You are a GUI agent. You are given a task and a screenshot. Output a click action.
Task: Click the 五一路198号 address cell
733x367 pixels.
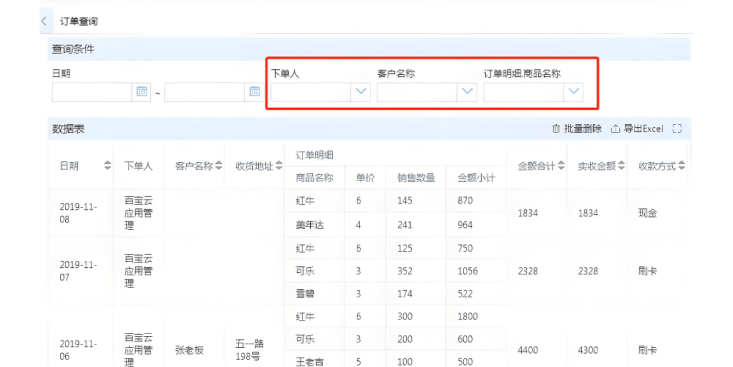pos(249,350)
